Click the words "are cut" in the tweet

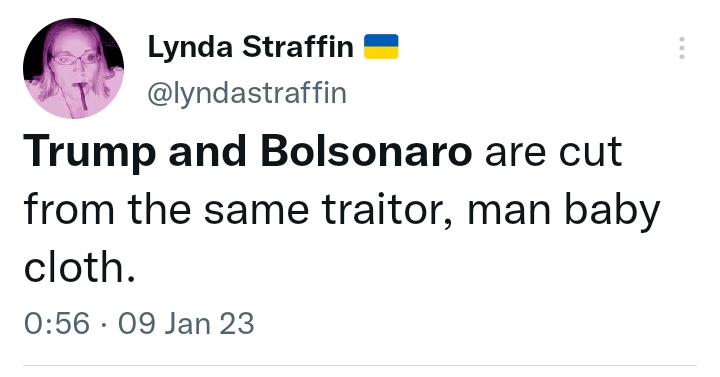coord(553,152)
